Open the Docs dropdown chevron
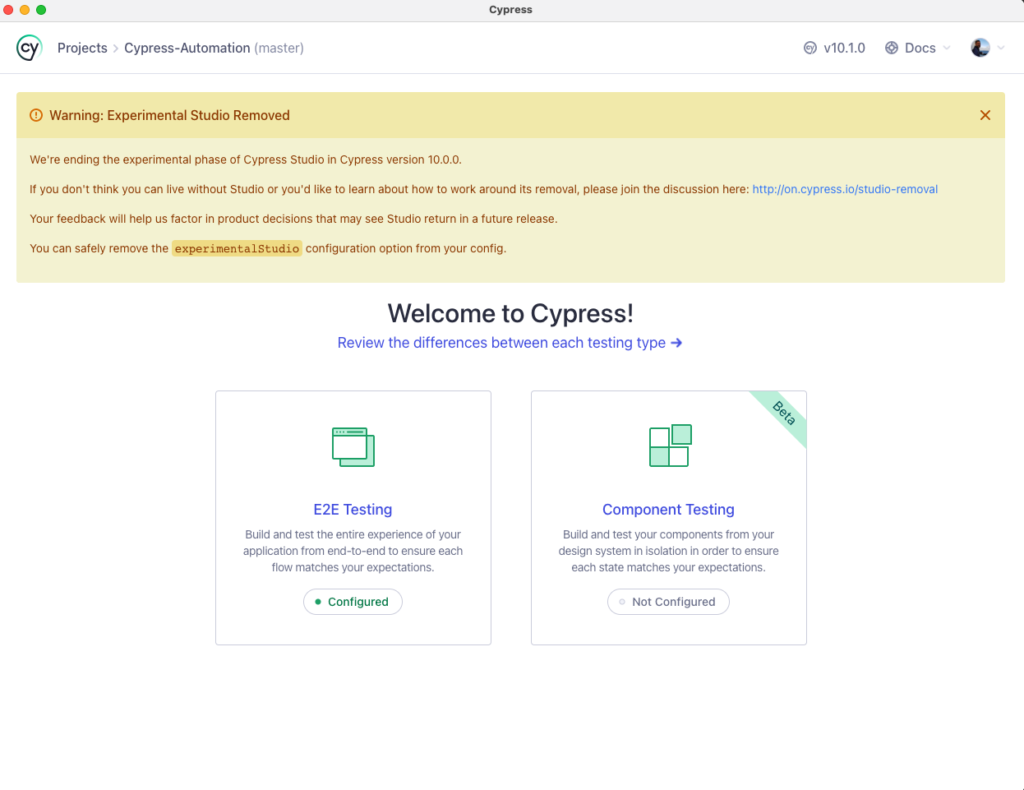Viewport: 1024px width, 790px height. coord(946,47)
